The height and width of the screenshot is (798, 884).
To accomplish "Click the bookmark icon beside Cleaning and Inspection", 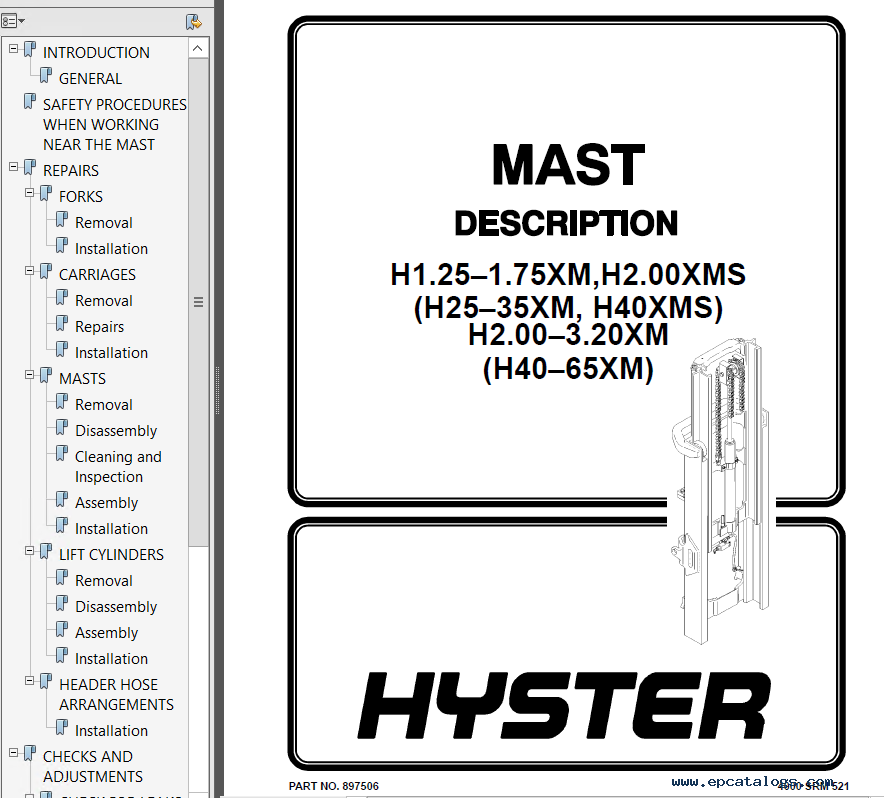I will coord(61,453).
